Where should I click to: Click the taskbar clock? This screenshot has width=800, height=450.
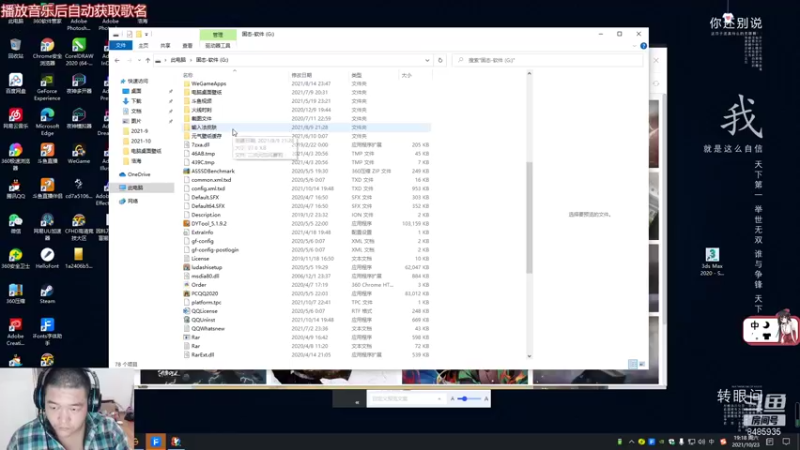pos(745,441)
